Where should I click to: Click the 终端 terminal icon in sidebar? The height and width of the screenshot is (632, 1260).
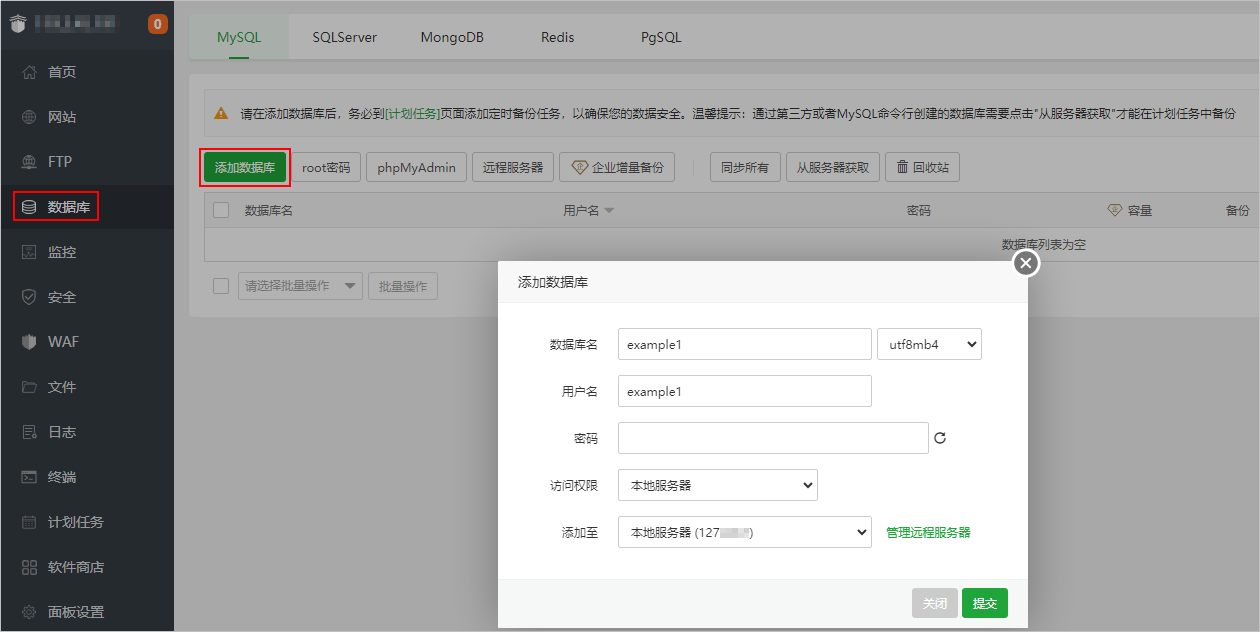tap(29, 477)
